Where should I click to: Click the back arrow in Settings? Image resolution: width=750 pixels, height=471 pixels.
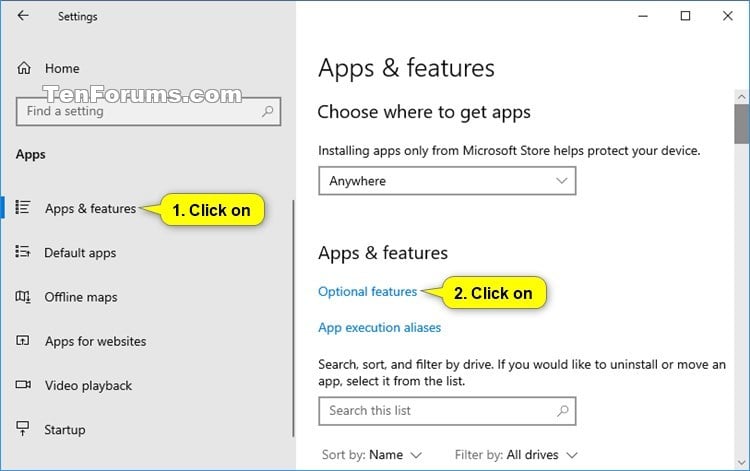(x=23, y=16)
